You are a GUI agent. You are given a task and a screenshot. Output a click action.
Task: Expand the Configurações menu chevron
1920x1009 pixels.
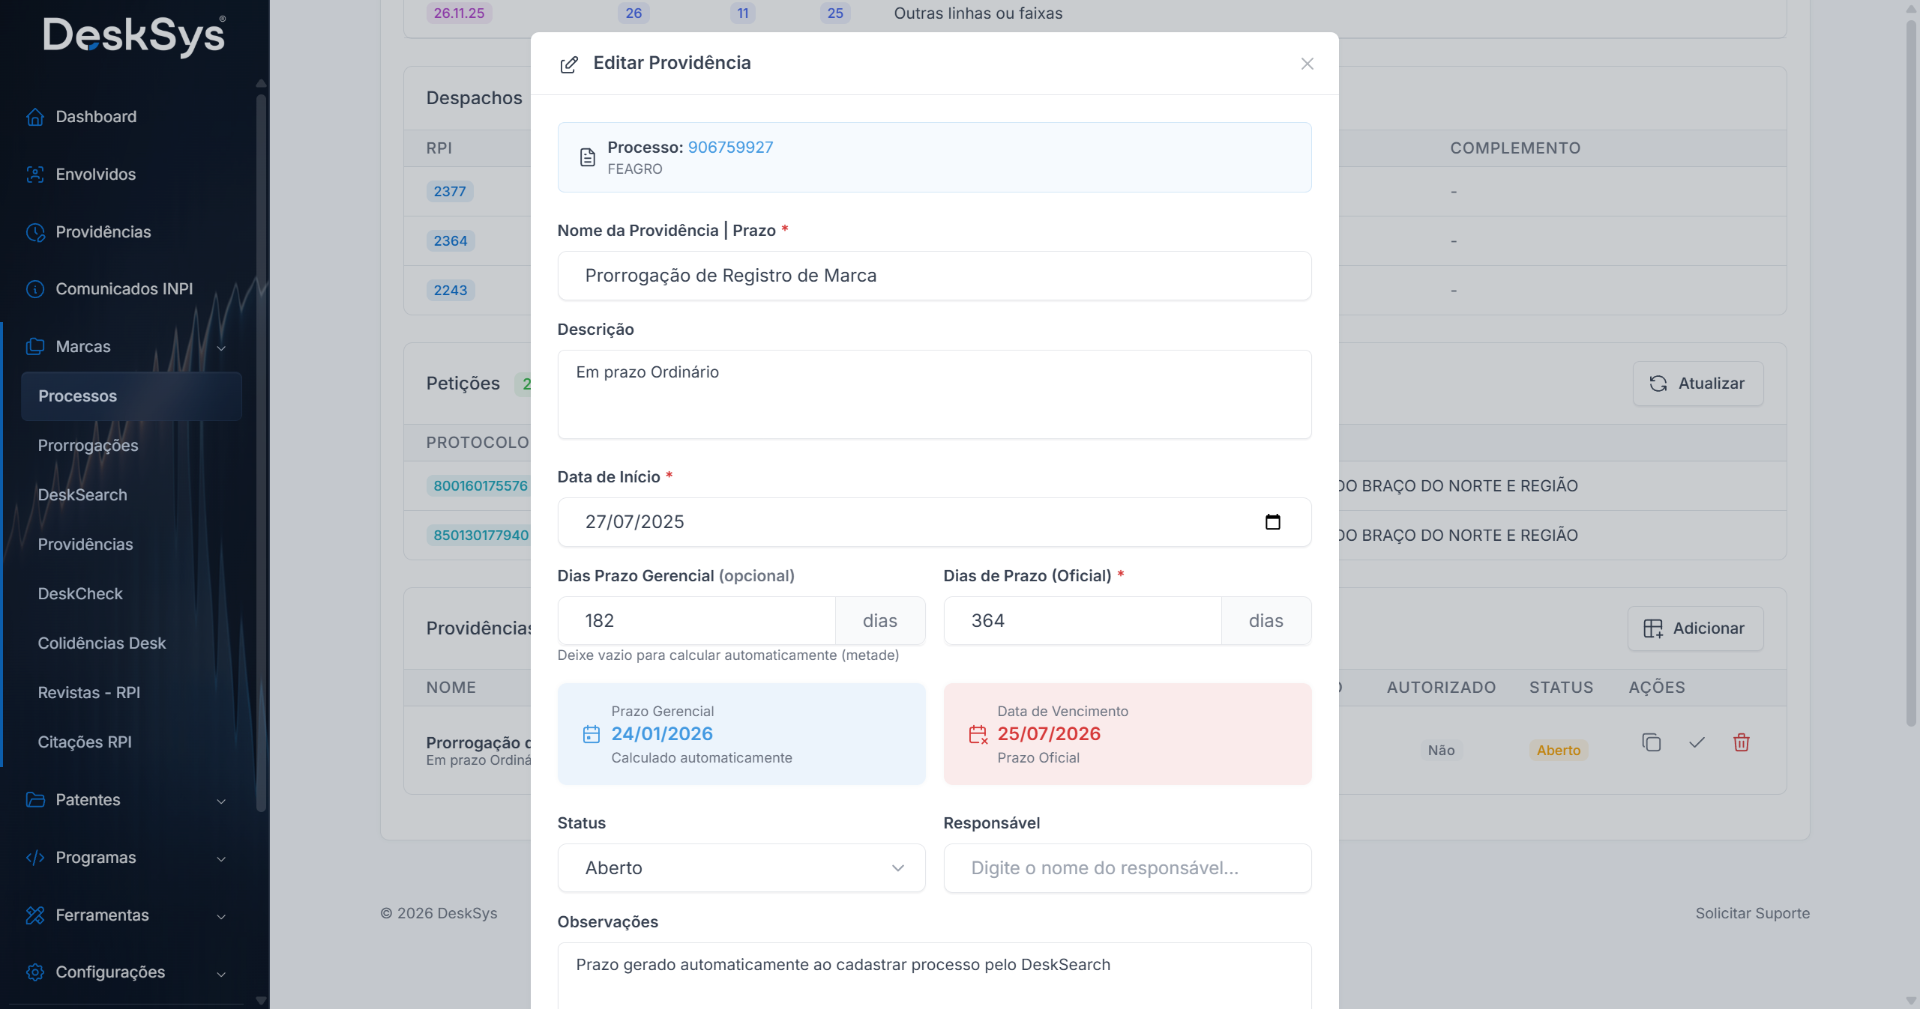[221, 973]
